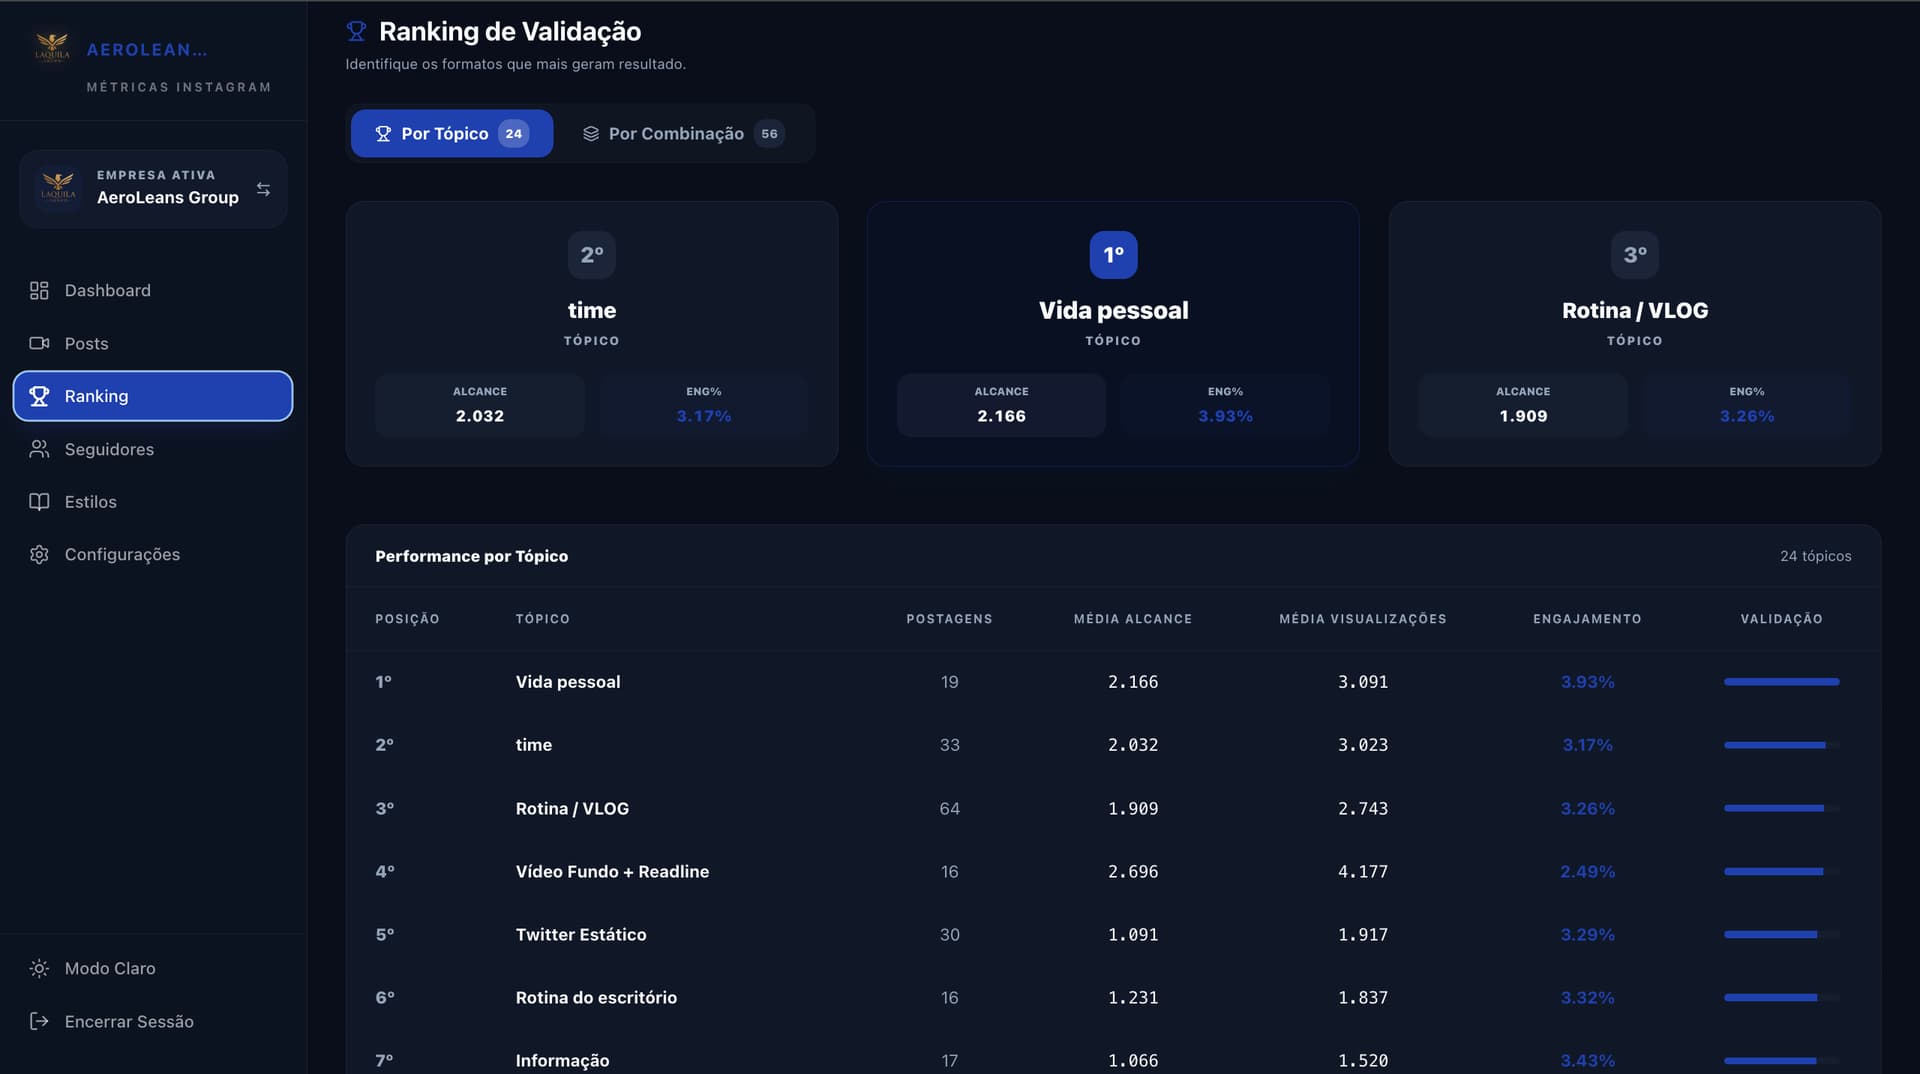
Task: Click the Estilos book icon
Action: coord(39,502)
